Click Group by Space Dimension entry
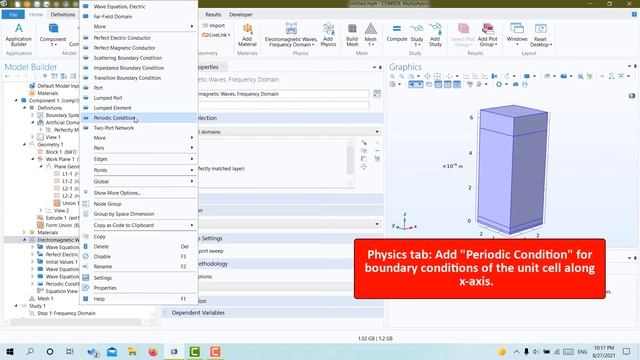This screenshot has width=640, height=360. (139, 214)
